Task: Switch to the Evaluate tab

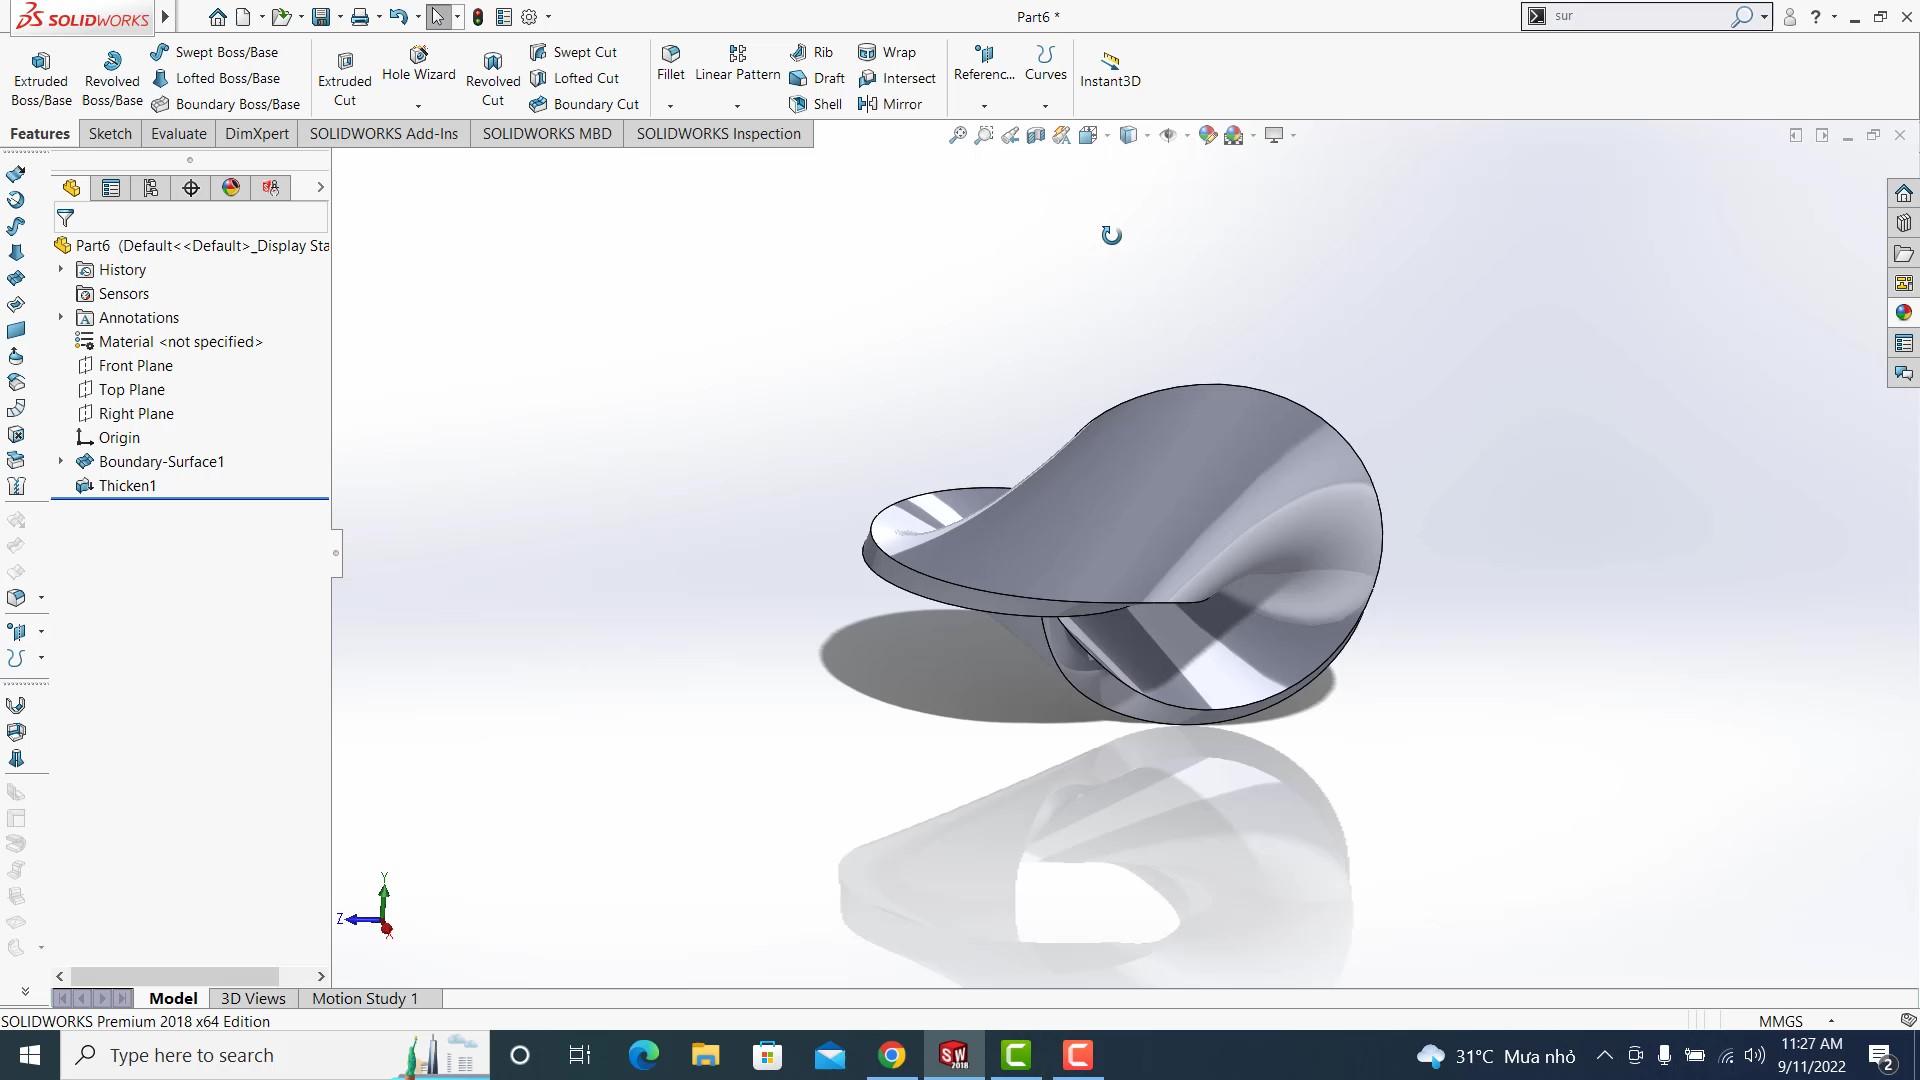Action: coord(178,133)
